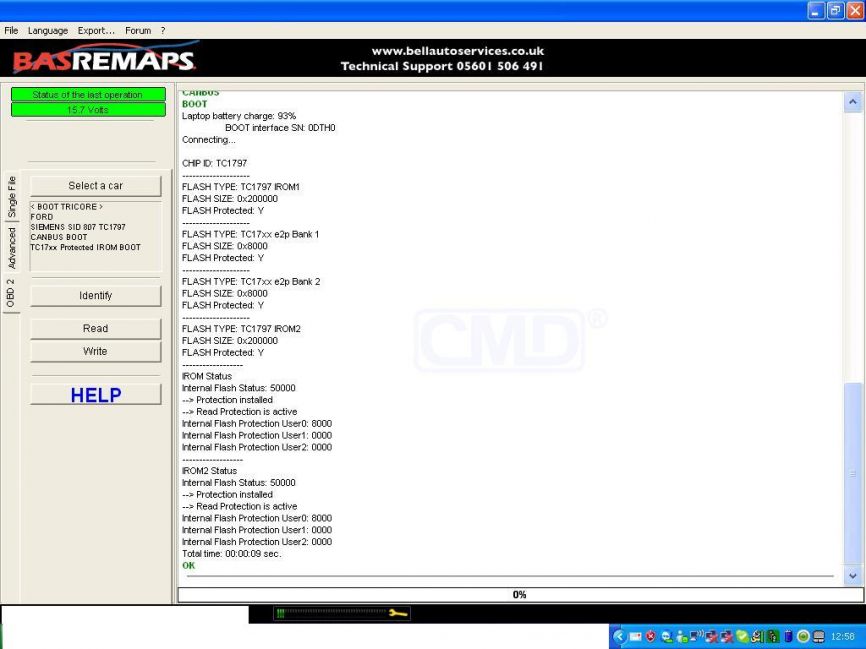Open the Export... menu
Screen dimensions: 866x649
pyautogui.click(x=96, y=30)
